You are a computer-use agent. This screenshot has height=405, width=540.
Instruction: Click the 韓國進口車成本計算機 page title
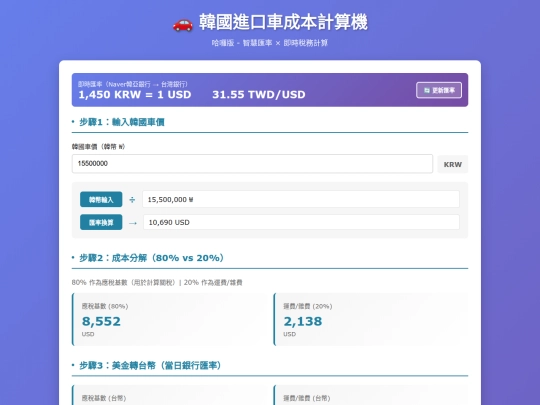[x=283, y=22]
